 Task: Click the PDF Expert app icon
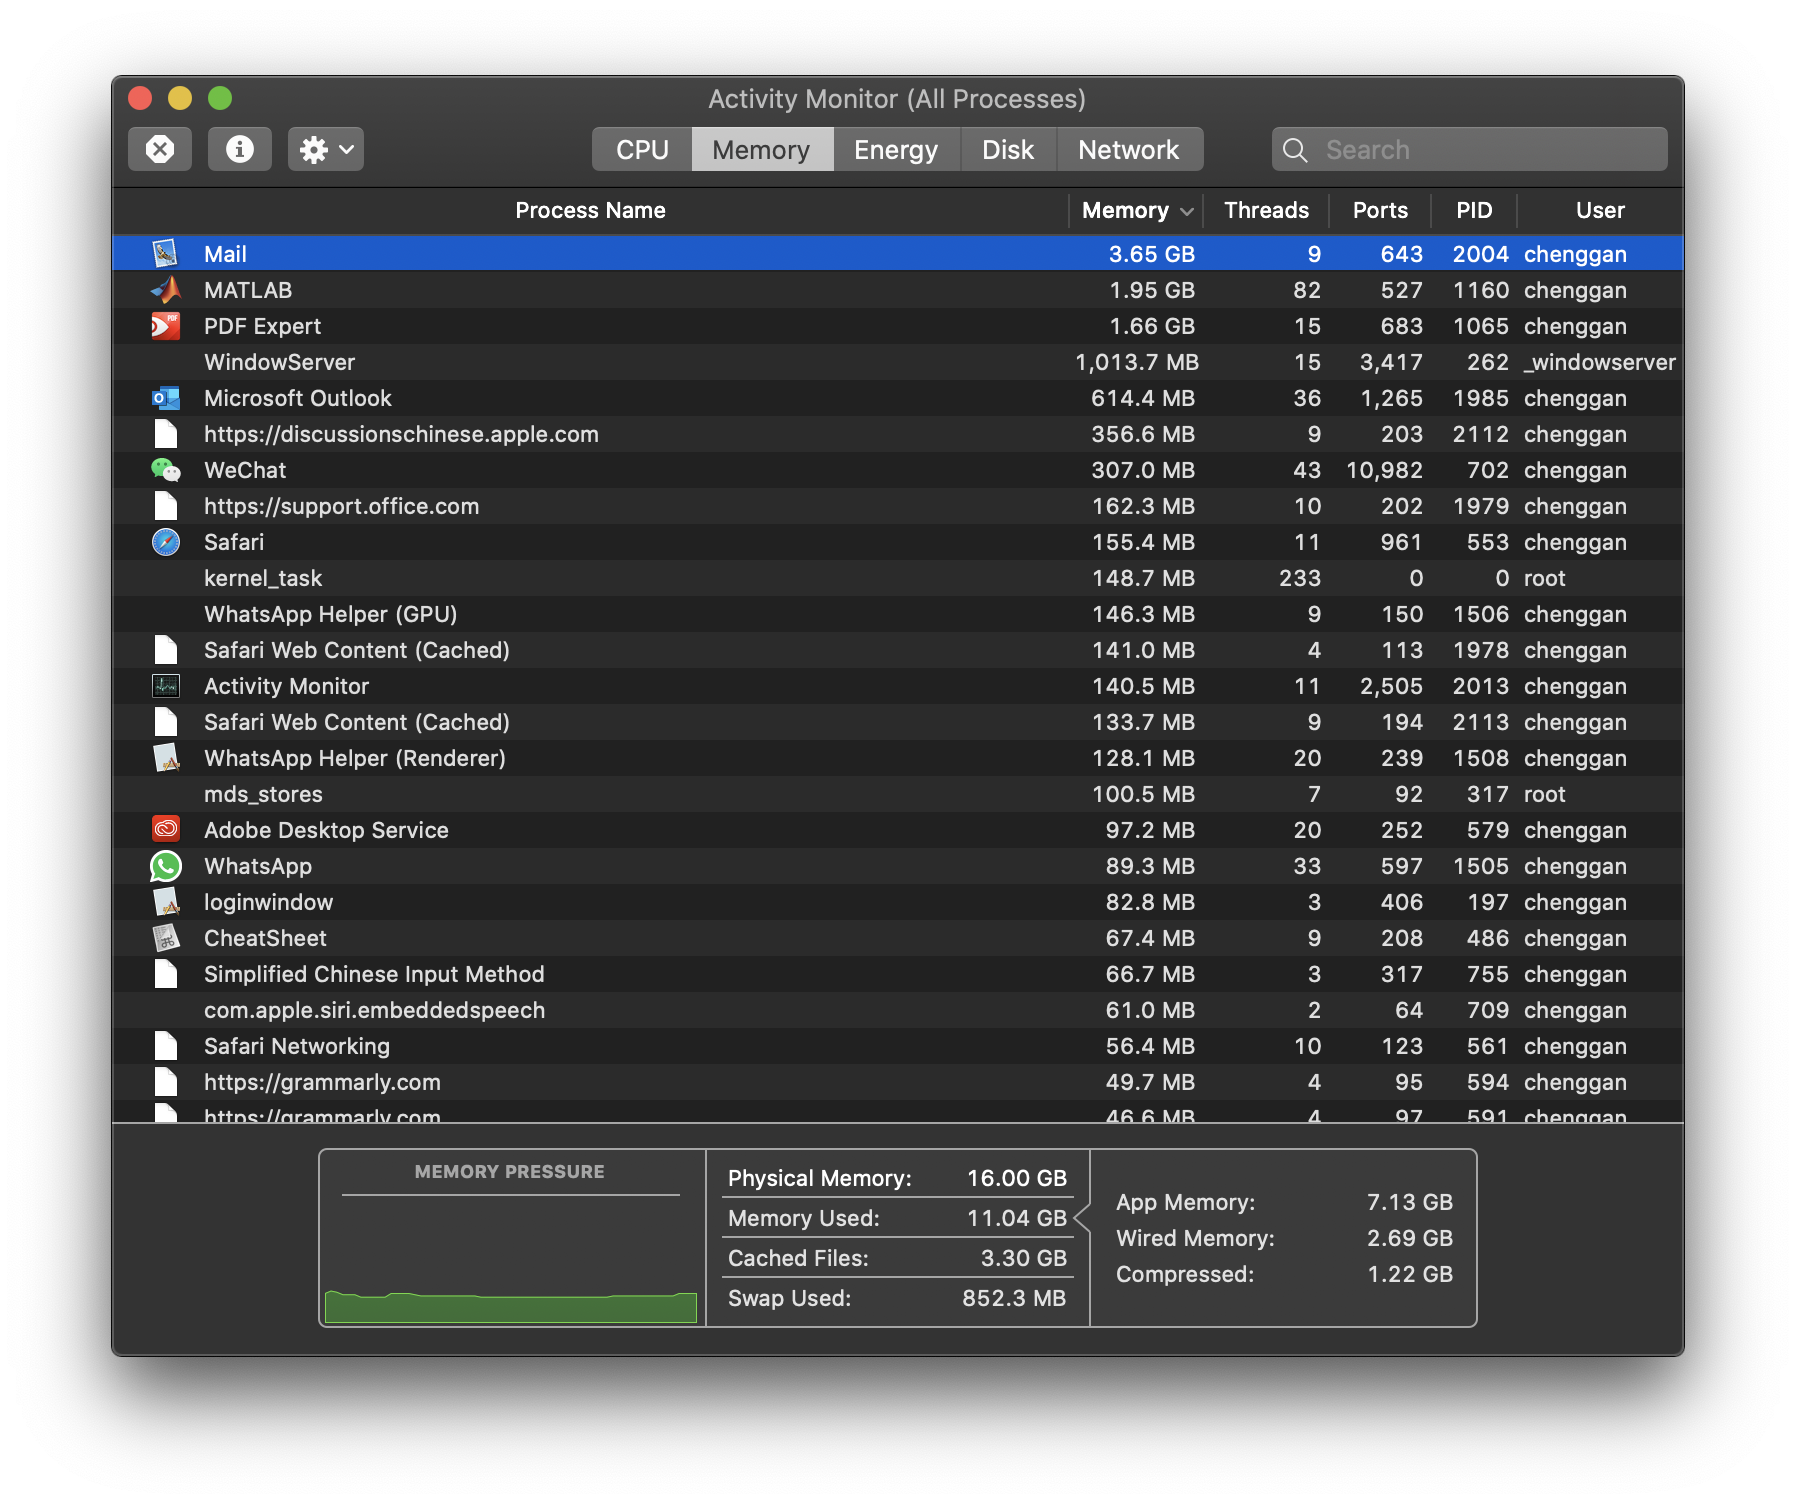(x=166, y=326)
